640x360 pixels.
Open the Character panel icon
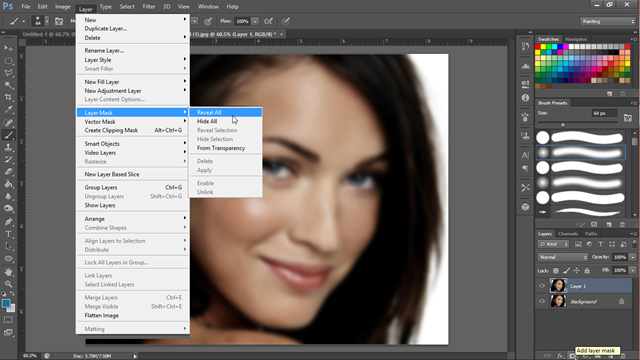click(x=525, y=155)
